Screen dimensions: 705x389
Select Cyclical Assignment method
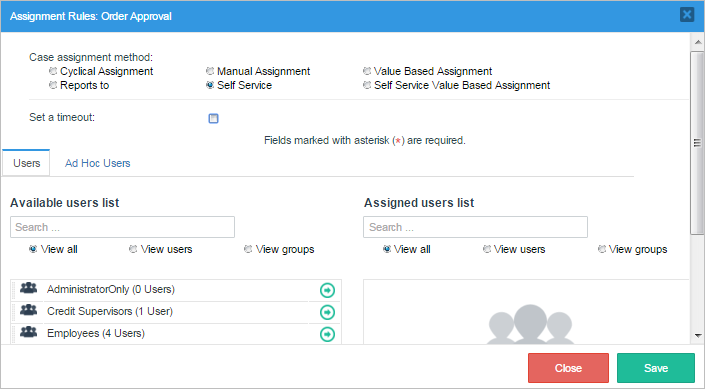[53, 71]
